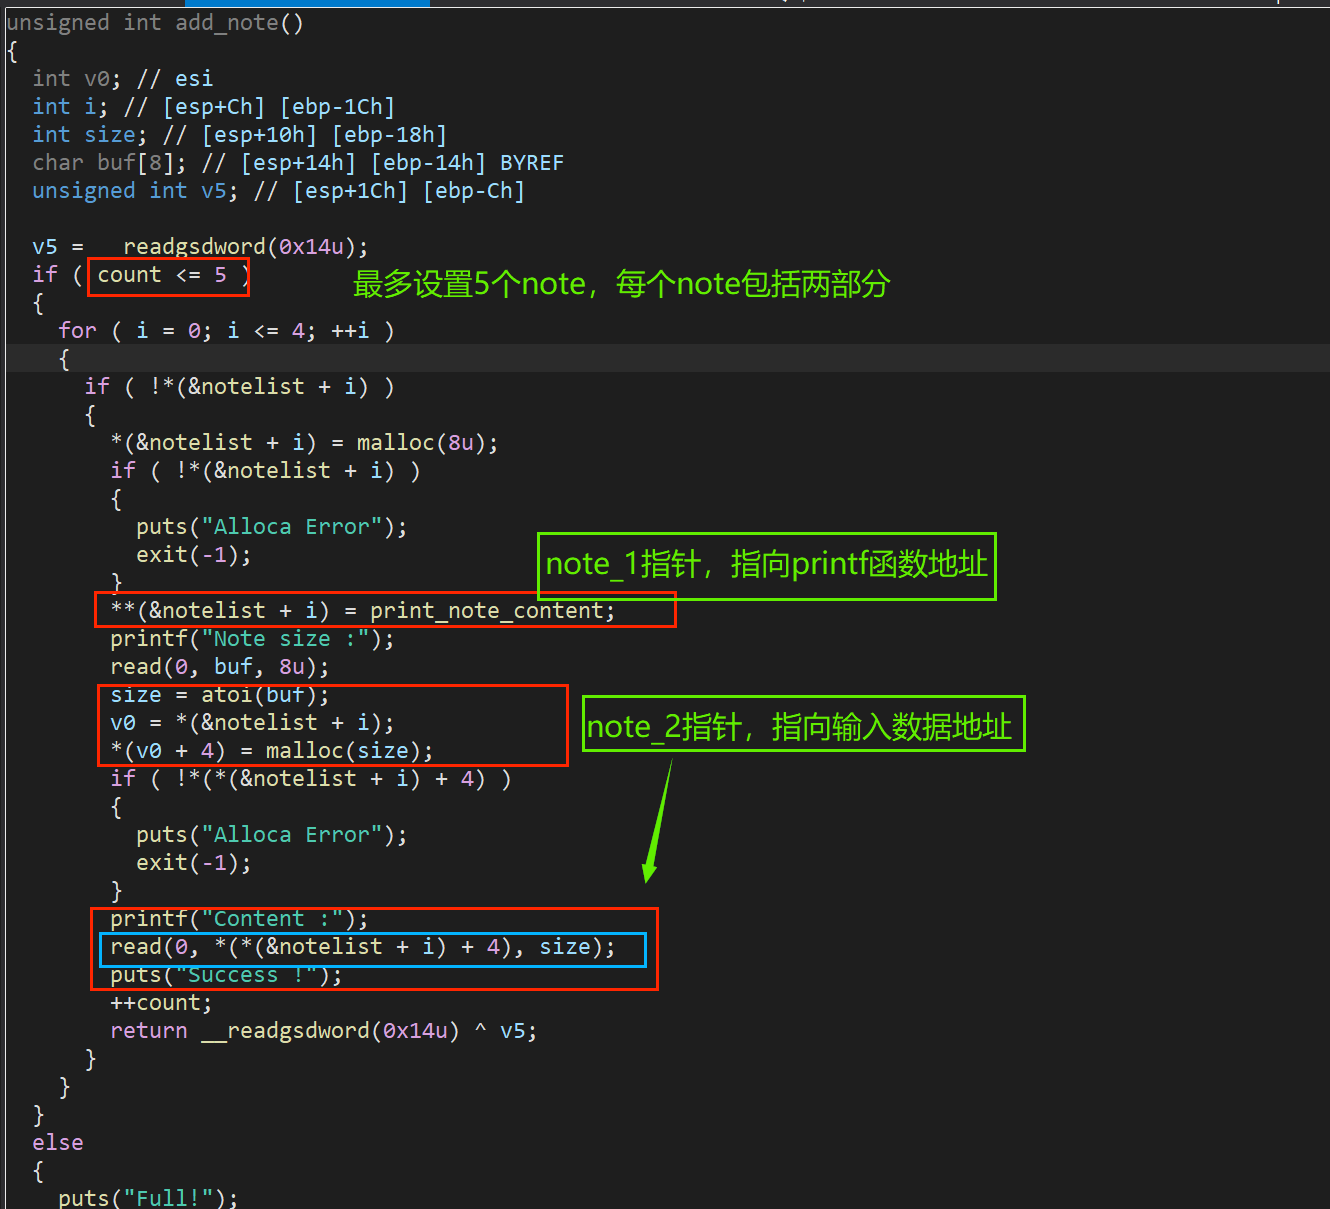1330x1209 pixels.
Task: Select the declaration line 'int v0; // esi'
Action: (122, 78)
